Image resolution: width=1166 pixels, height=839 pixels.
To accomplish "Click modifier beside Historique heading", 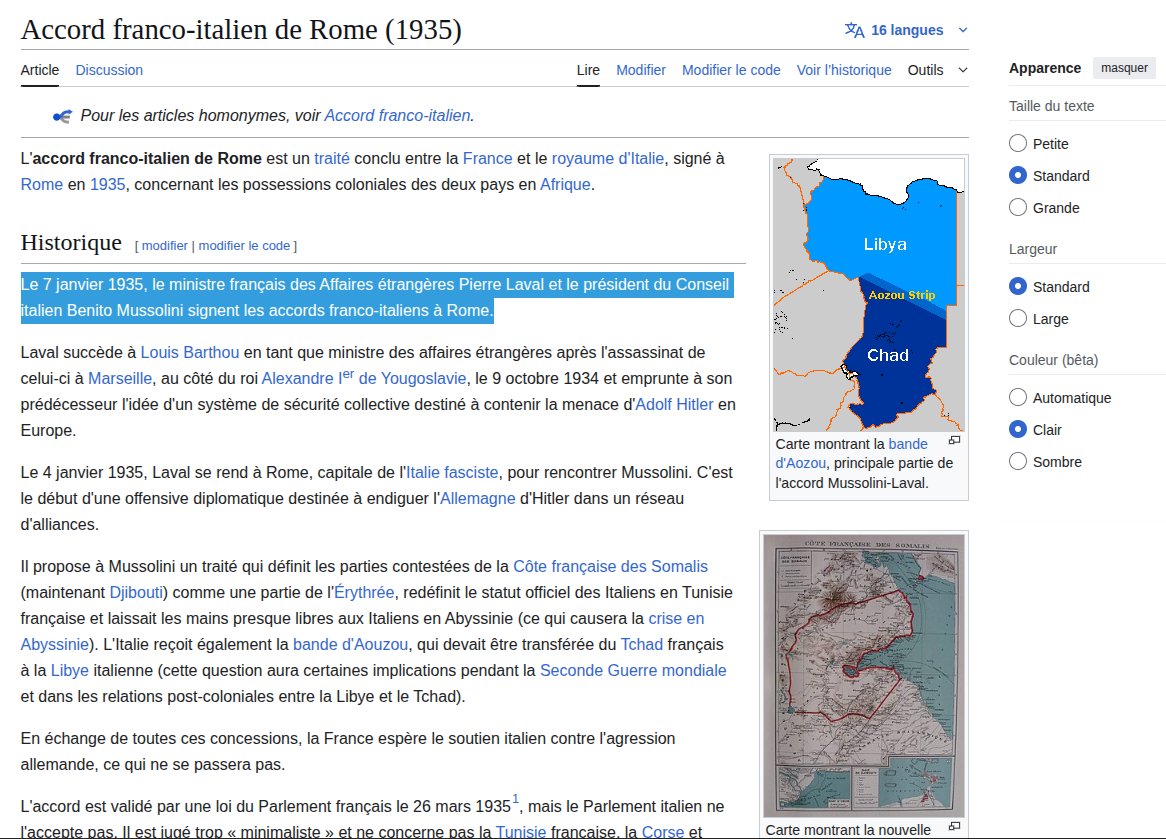I will [x=164, y=245].
